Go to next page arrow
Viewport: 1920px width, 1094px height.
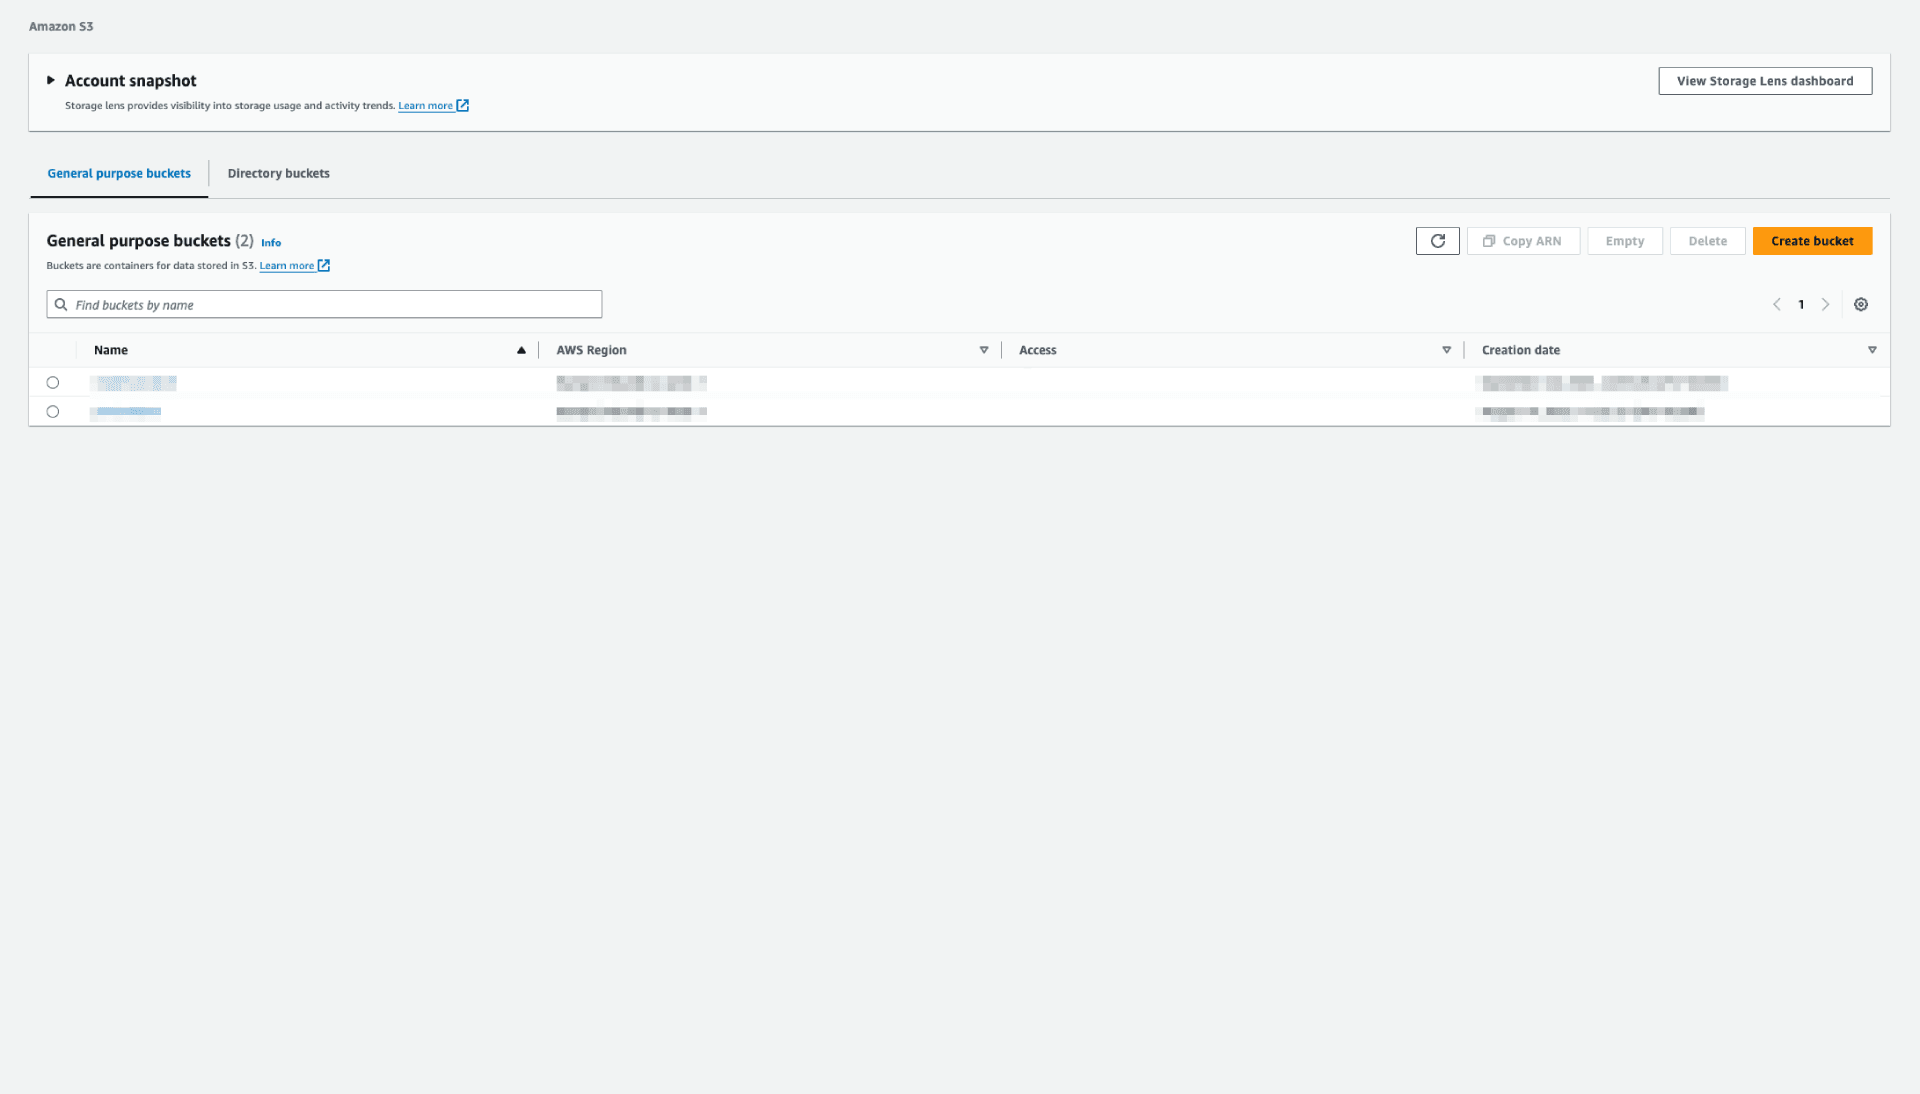(1825, 305)
